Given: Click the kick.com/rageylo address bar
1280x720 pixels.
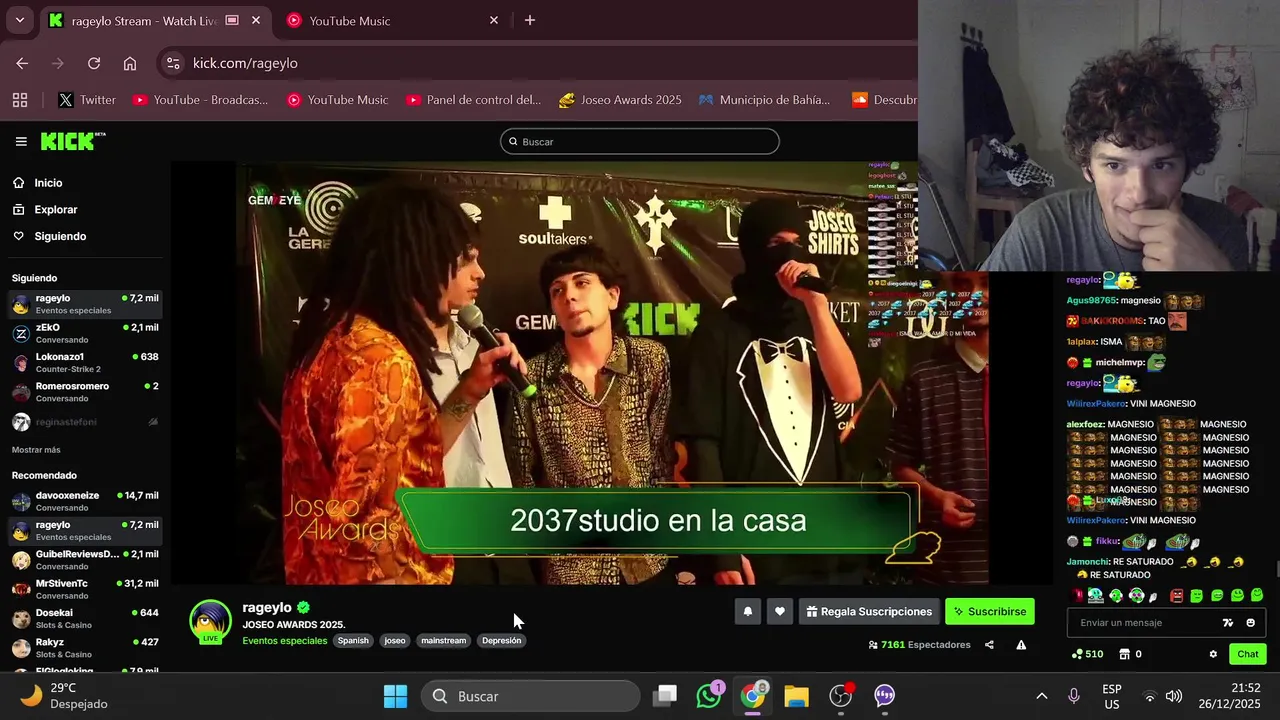Looking at the screenshot, I should pos(540,63).
